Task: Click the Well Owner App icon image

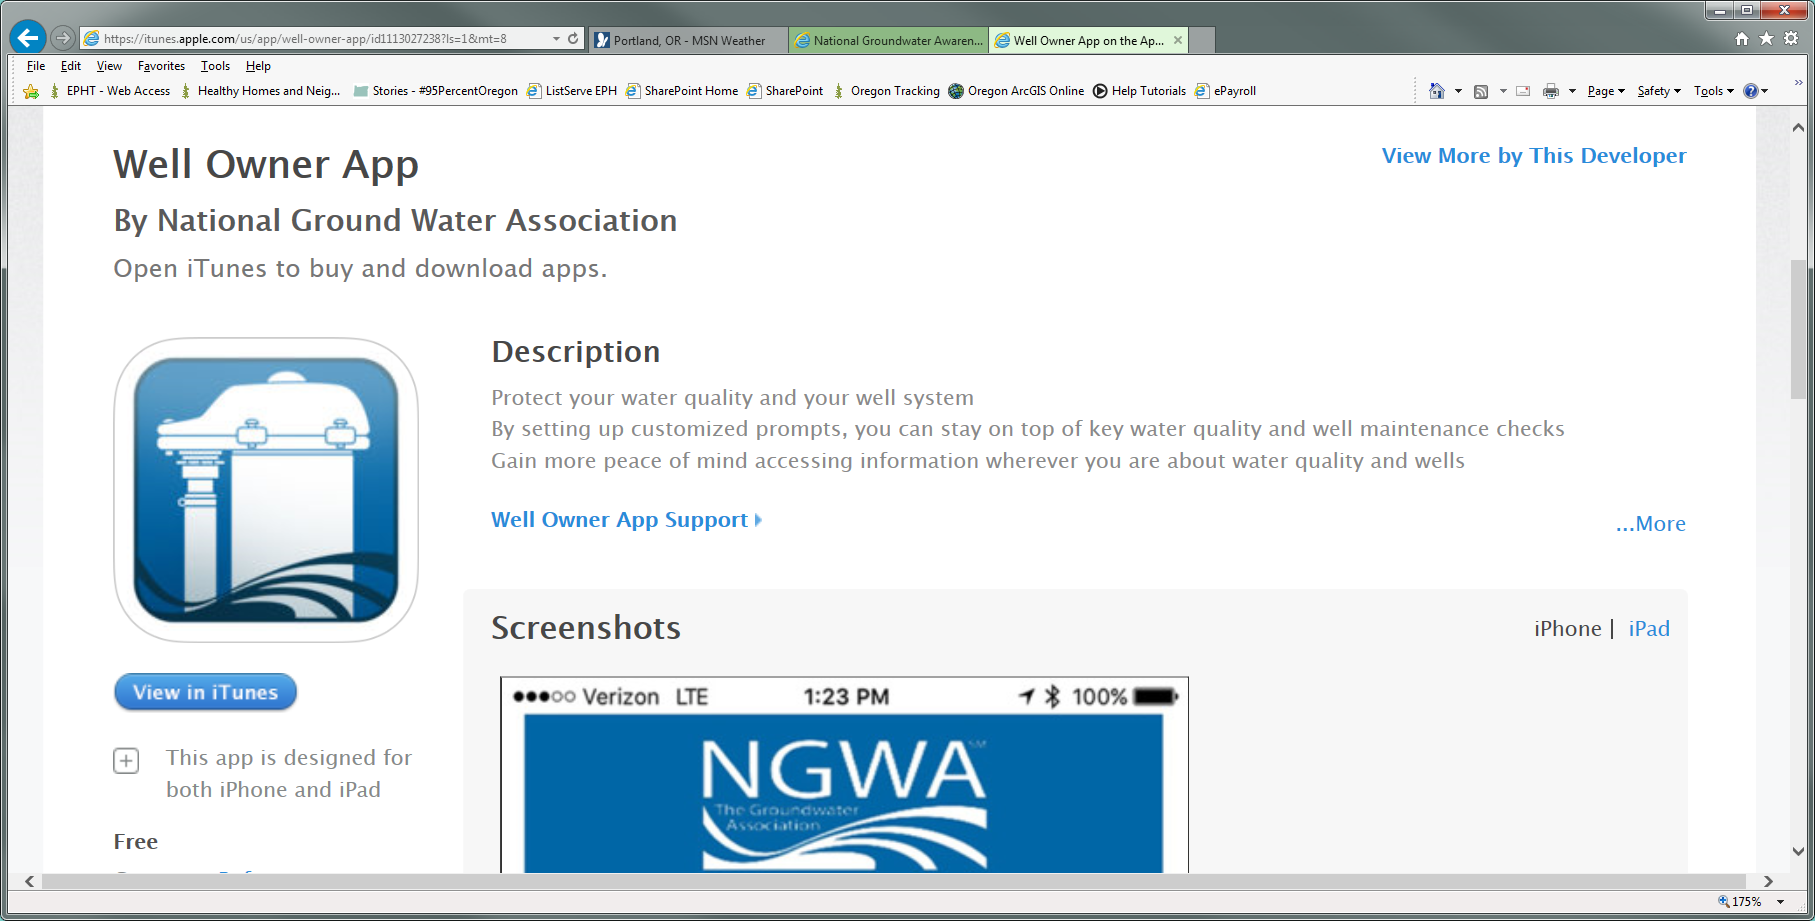Action: click(266, 490)
